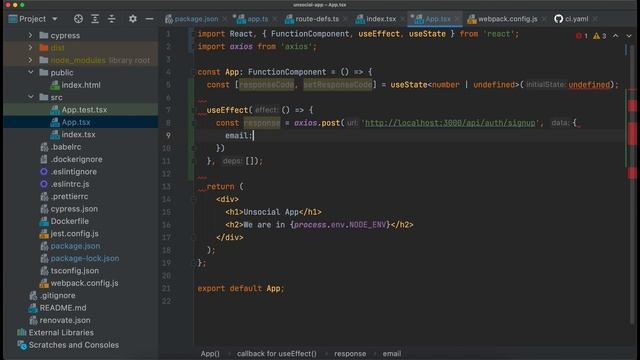Click the warnings count indicator icon
This screenshot has height=360, width=640.
(596, 36)
